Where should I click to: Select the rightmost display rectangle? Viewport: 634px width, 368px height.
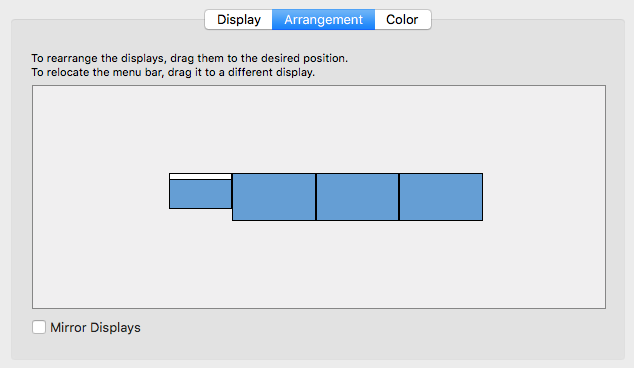tap(441, 197)
